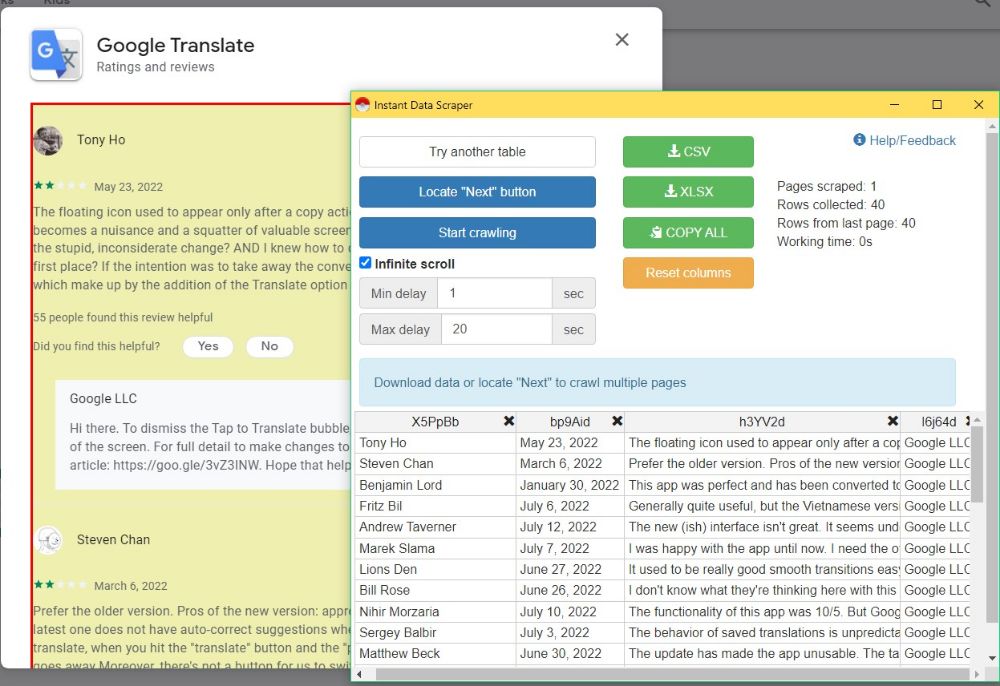Click the l6j64d column header
The width and height of the screenshot is (1000, 686).
tap(938, 422)
